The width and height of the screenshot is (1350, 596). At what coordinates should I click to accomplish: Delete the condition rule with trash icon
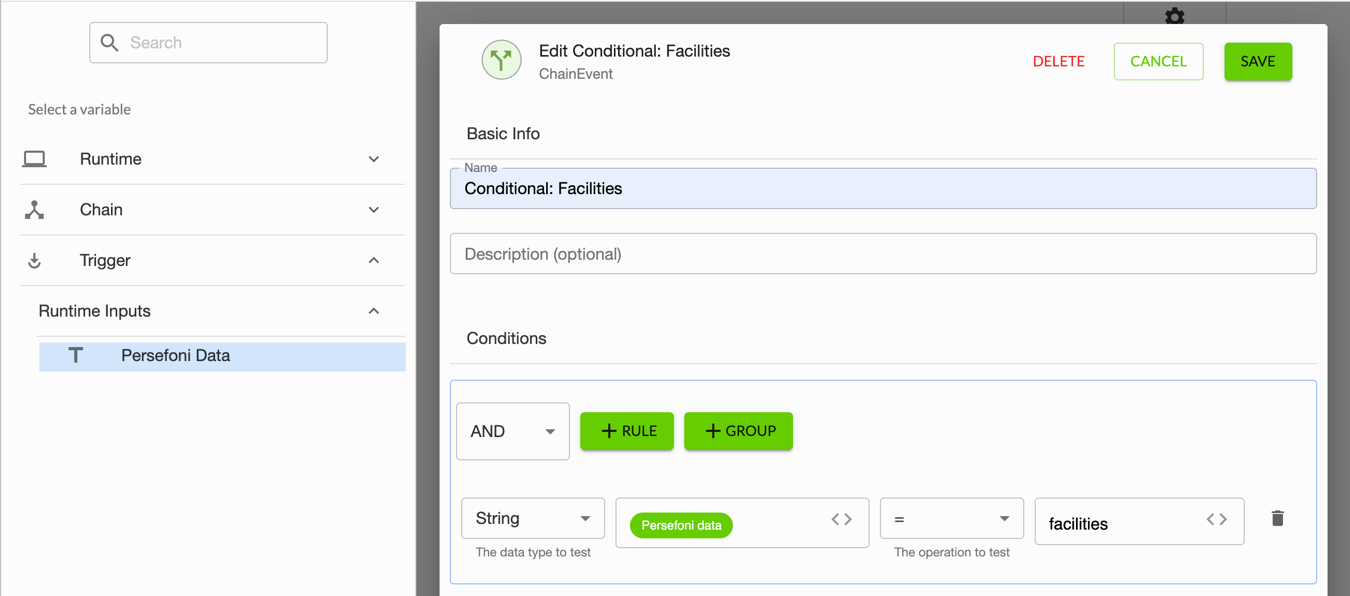tap(1278, 518)
